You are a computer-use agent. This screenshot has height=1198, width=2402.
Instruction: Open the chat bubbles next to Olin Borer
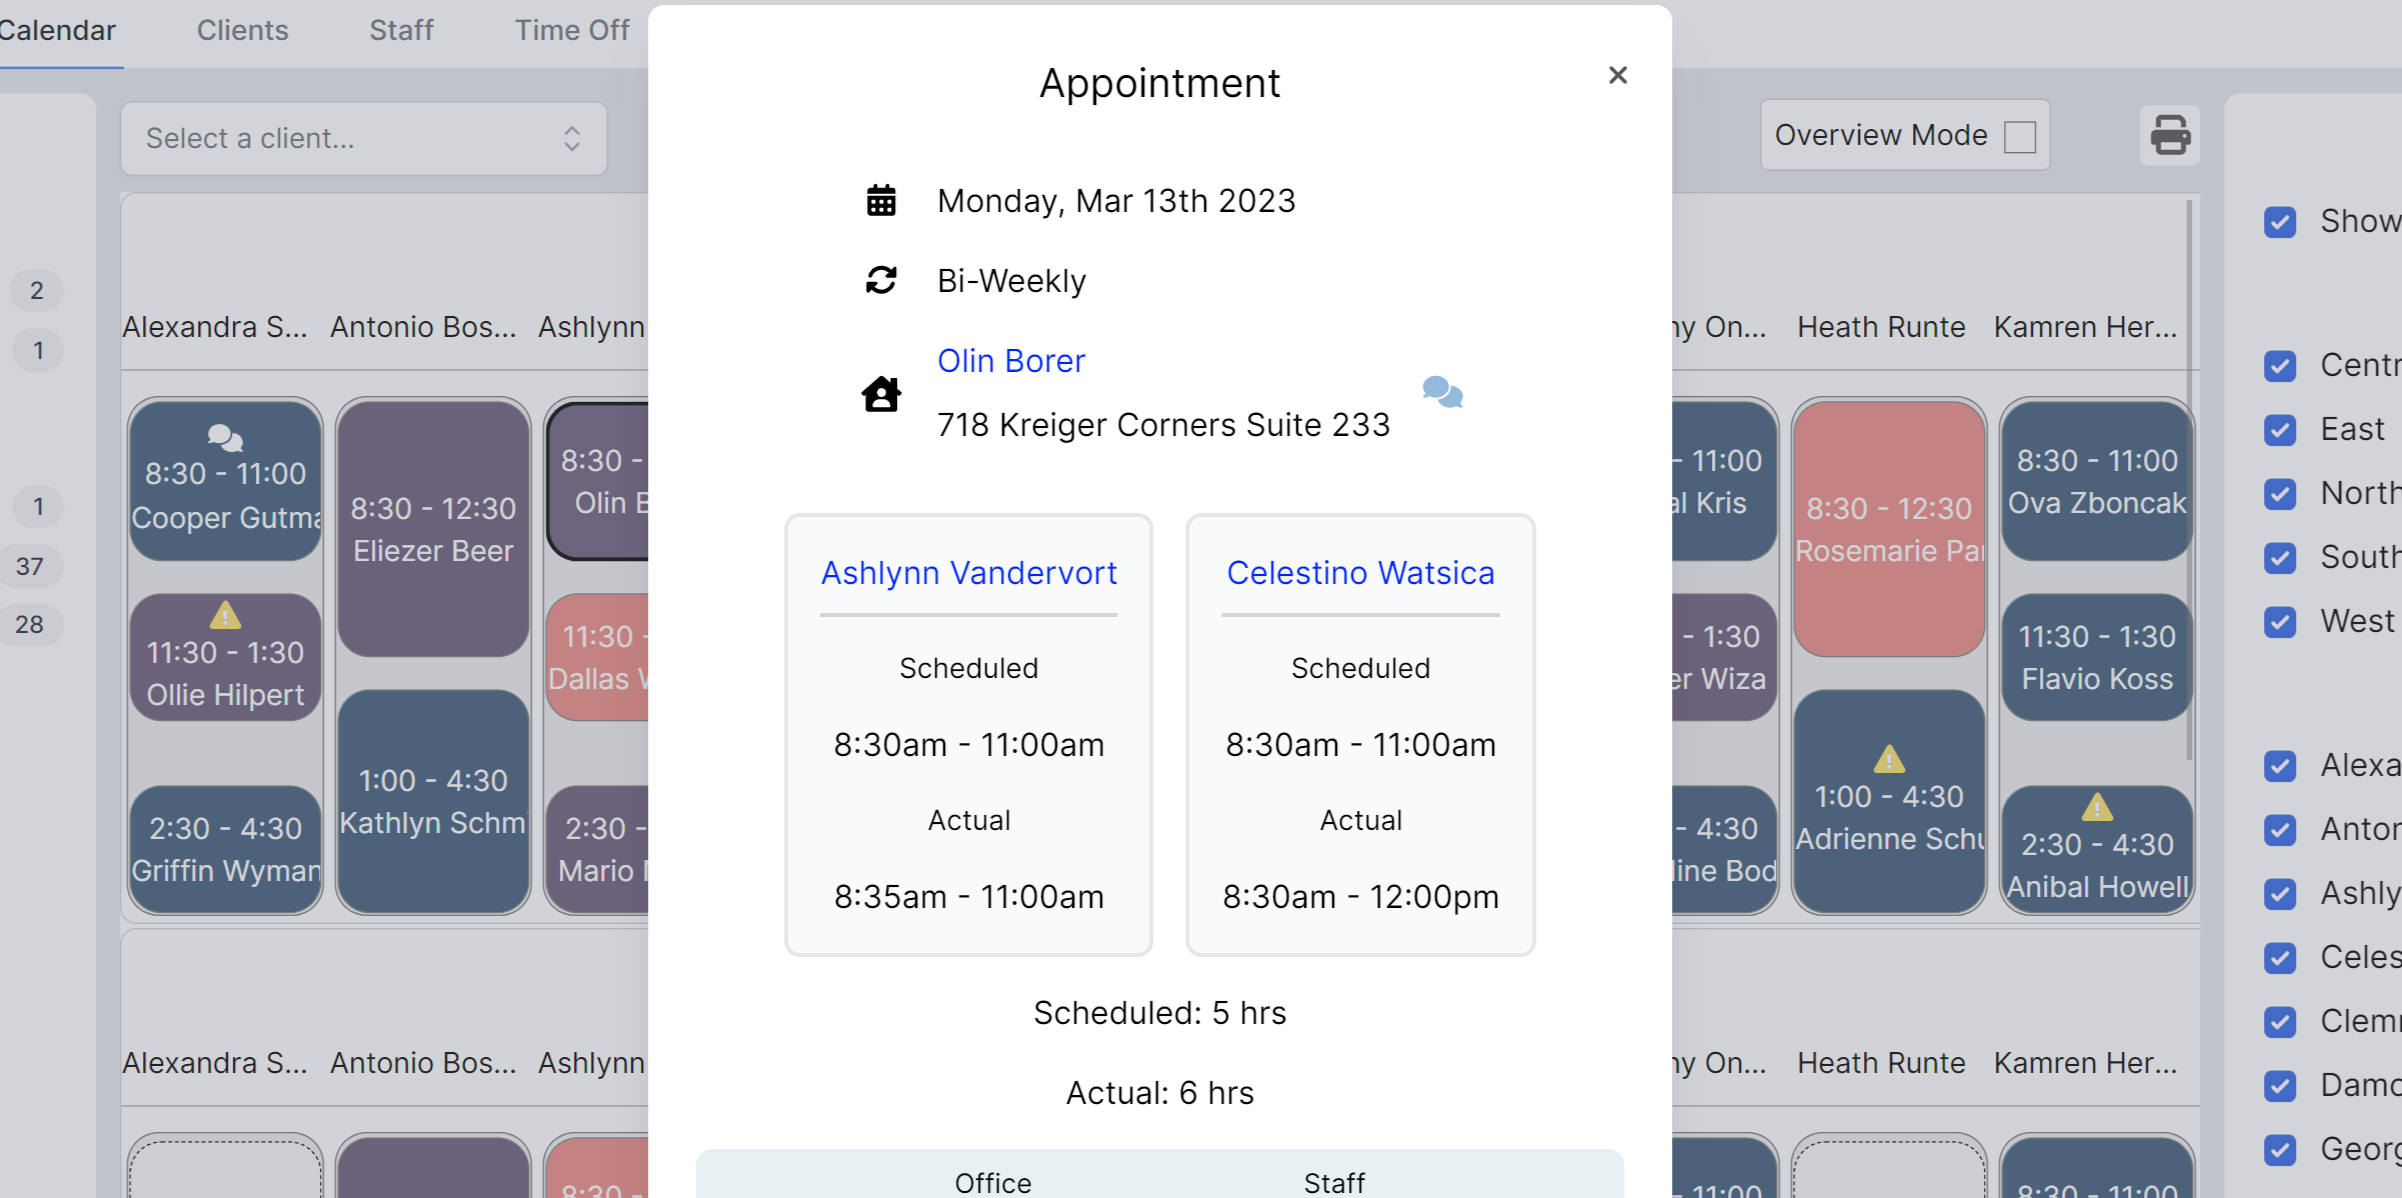pos(1442,392)
